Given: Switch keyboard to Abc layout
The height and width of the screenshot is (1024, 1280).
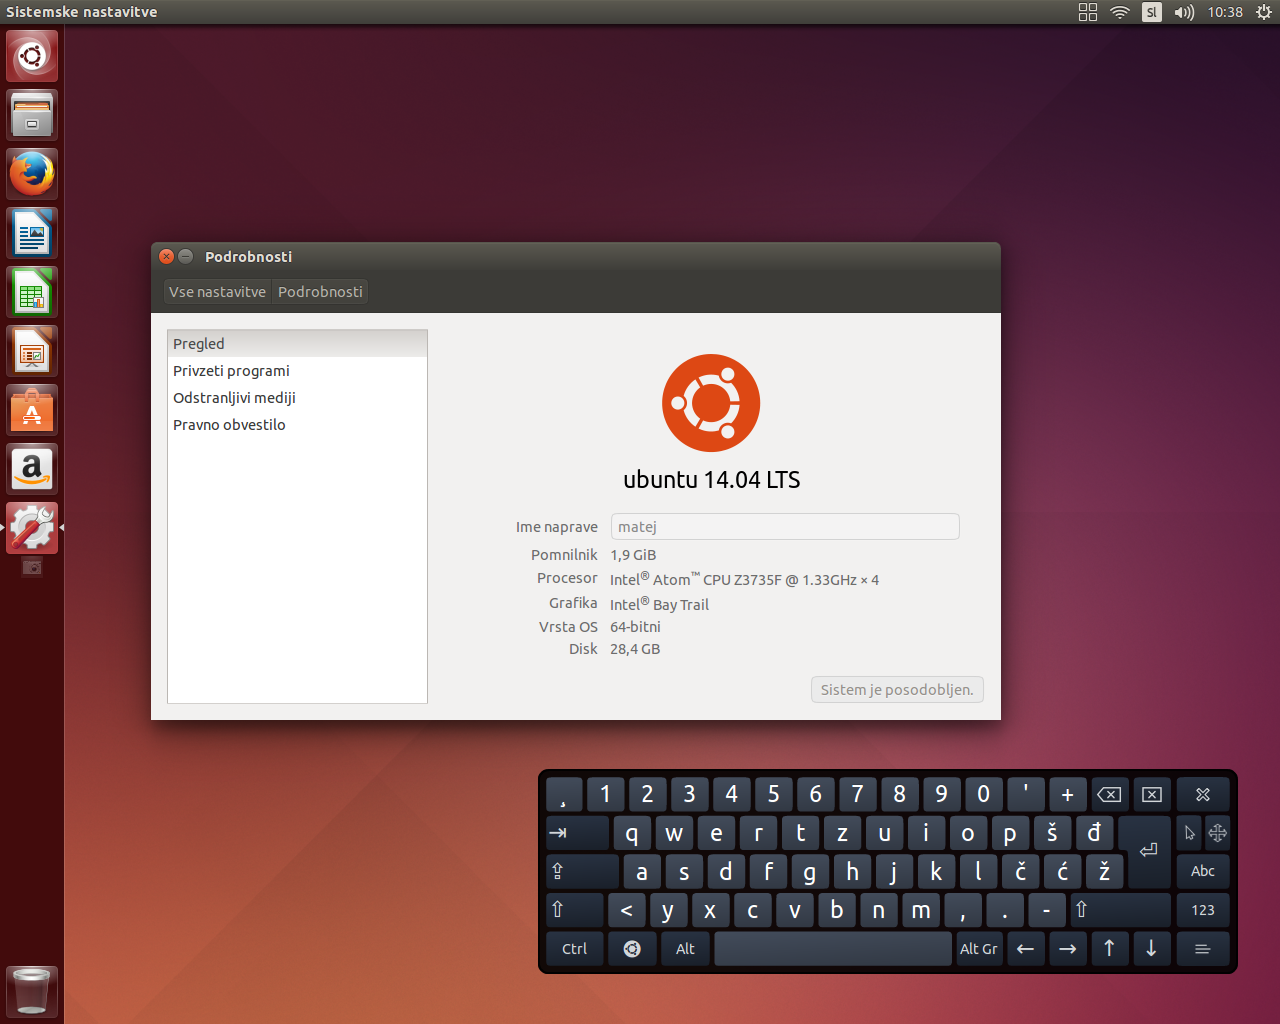Looking at the screenshot, I should tap(1203, 871).
